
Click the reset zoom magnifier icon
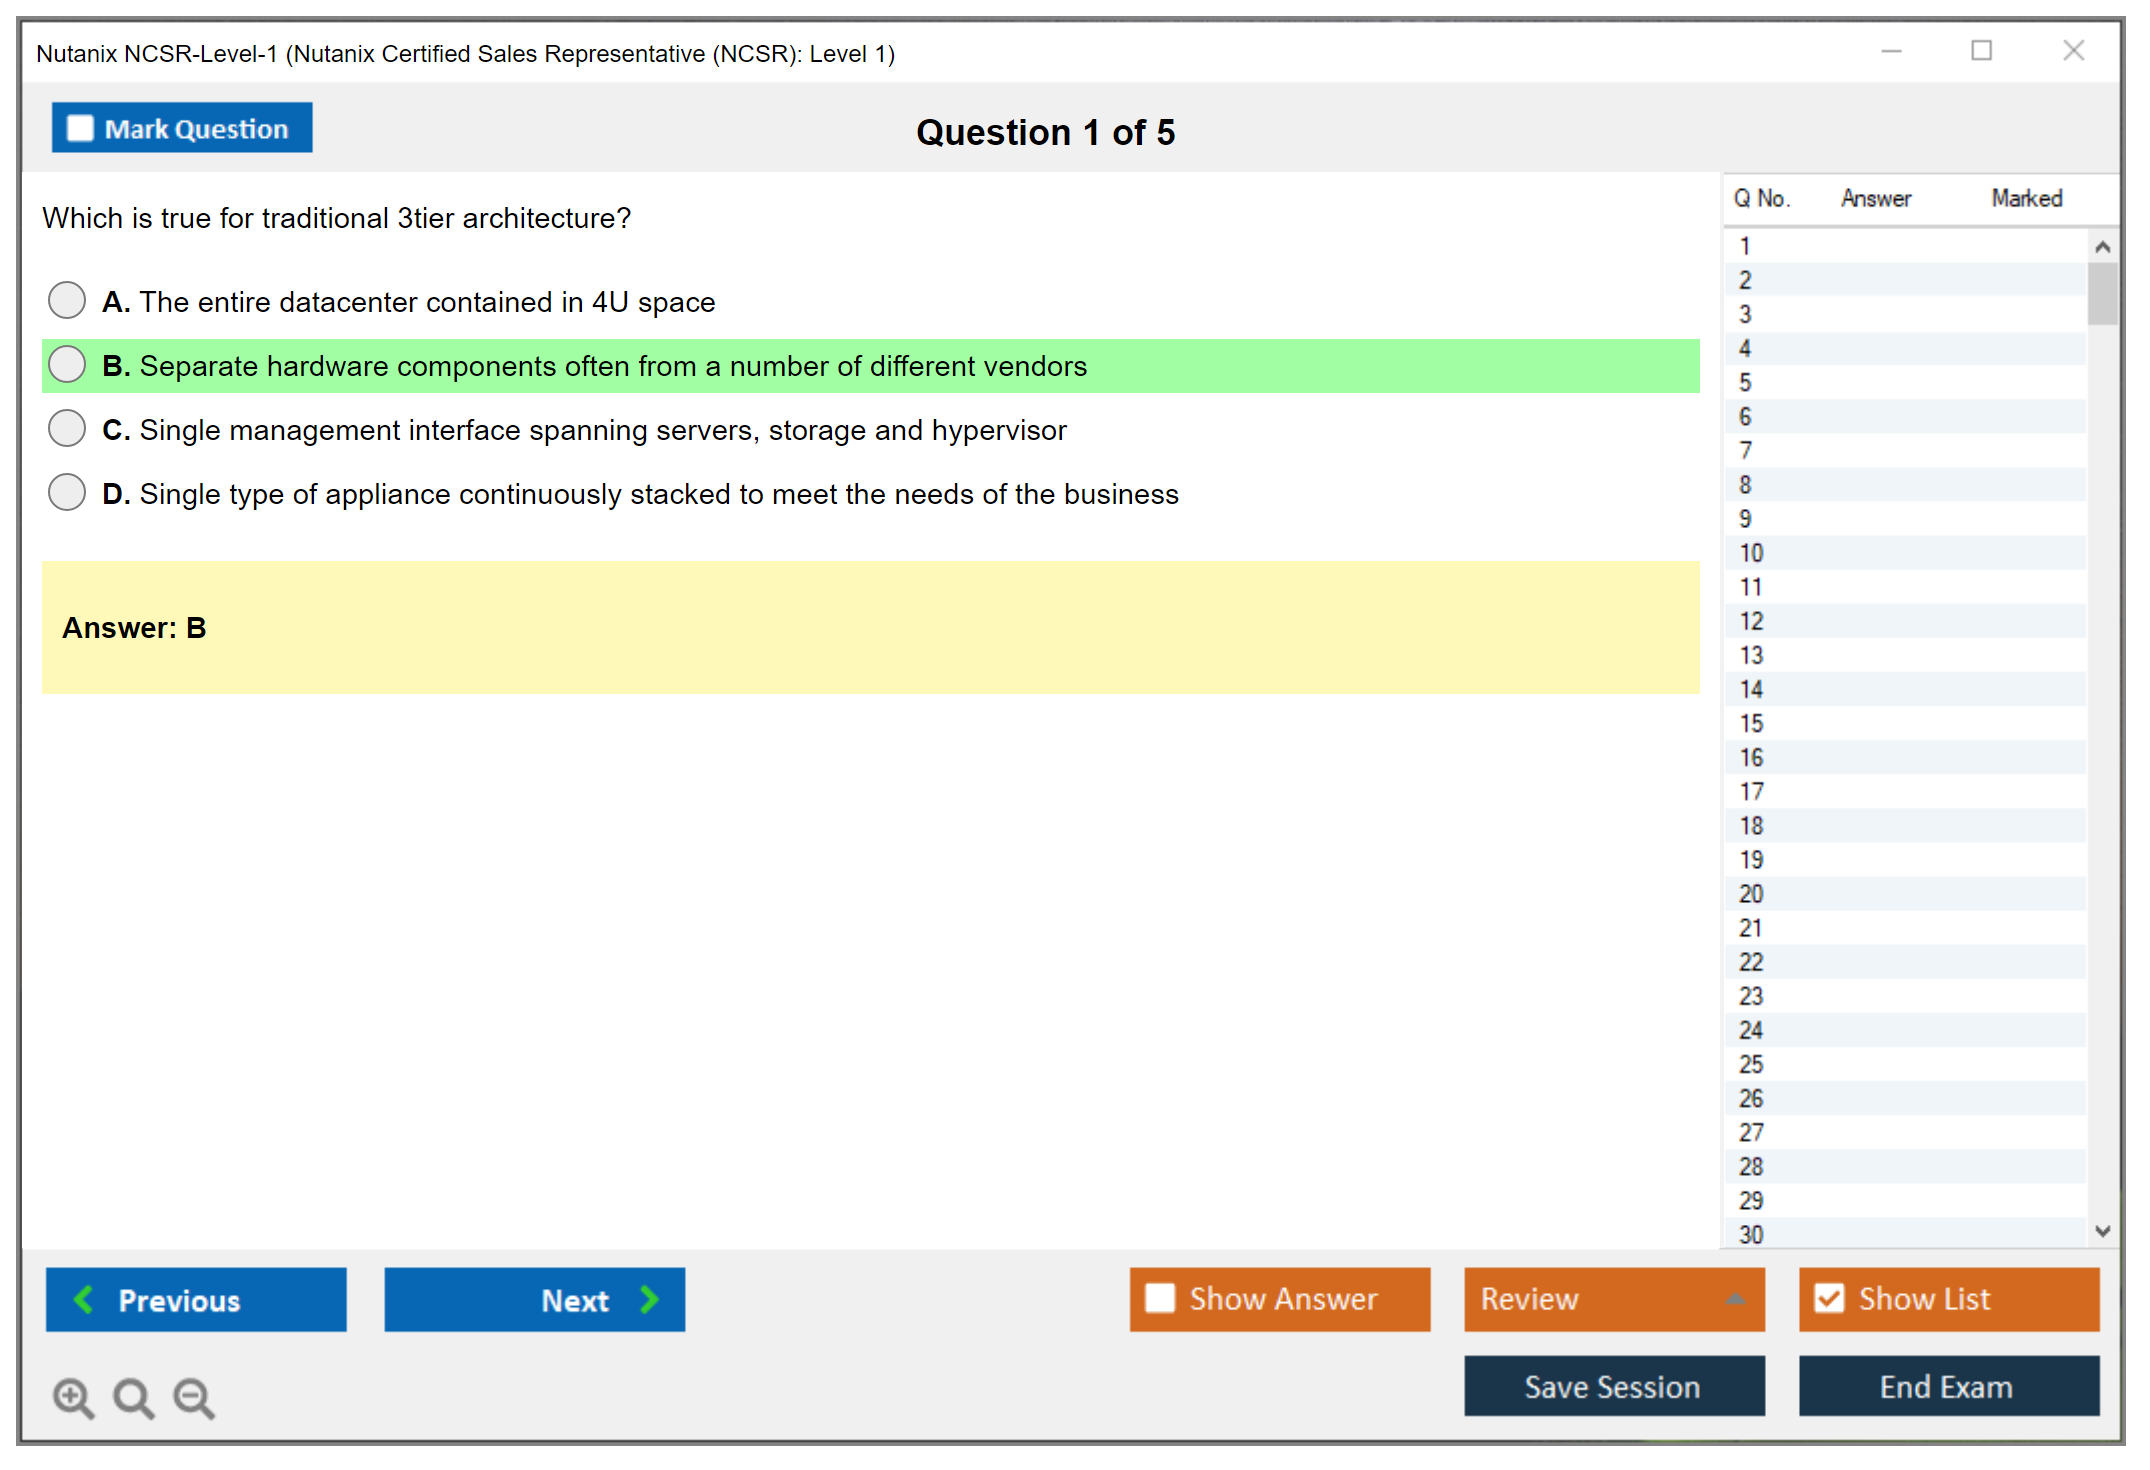[133, 1397]
